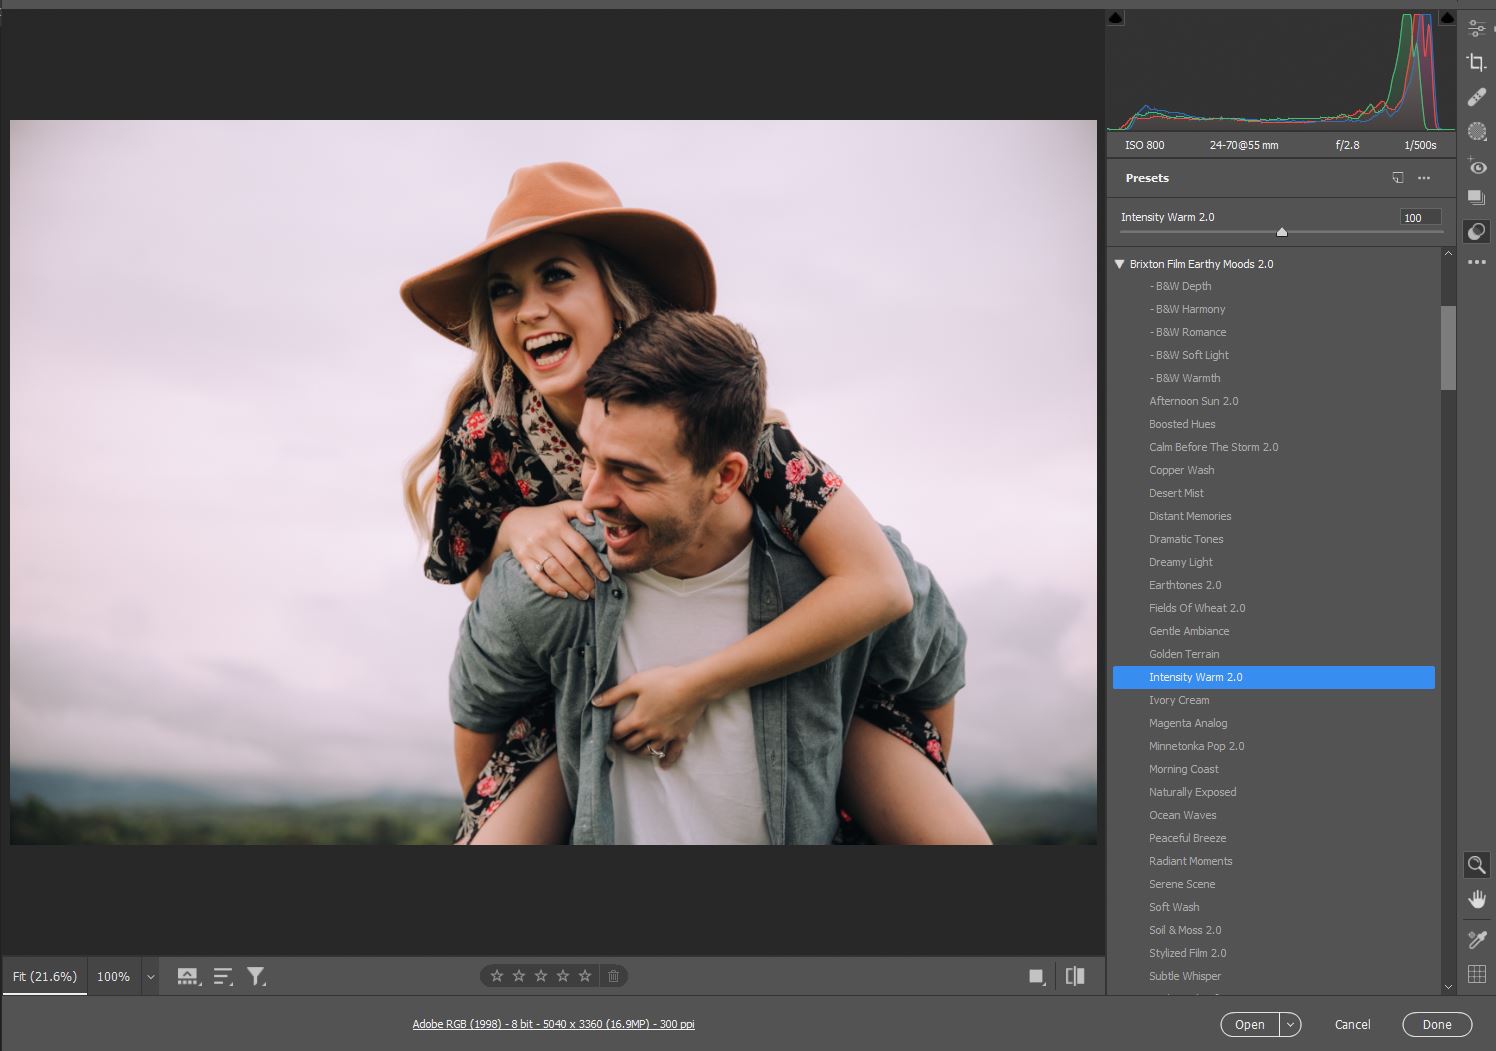Select the Healing brush tool

coord(1476,97)
